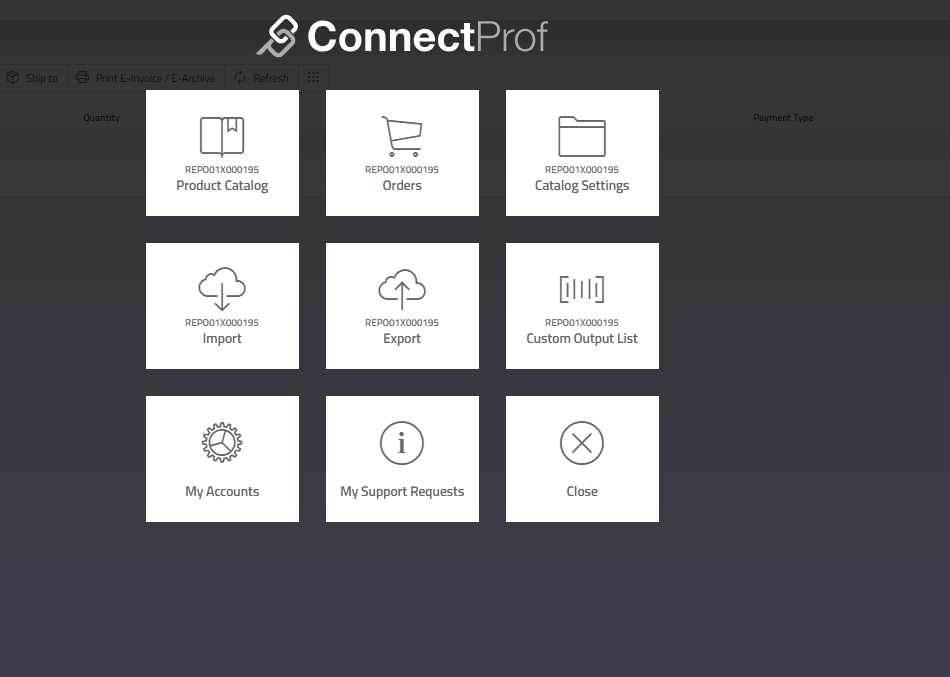Image resolution: width=950 pixels, height=677 pixels.
Task: Click the grid menu icon in toolbar
Action: pyautogui.click(x=313, y=78)
